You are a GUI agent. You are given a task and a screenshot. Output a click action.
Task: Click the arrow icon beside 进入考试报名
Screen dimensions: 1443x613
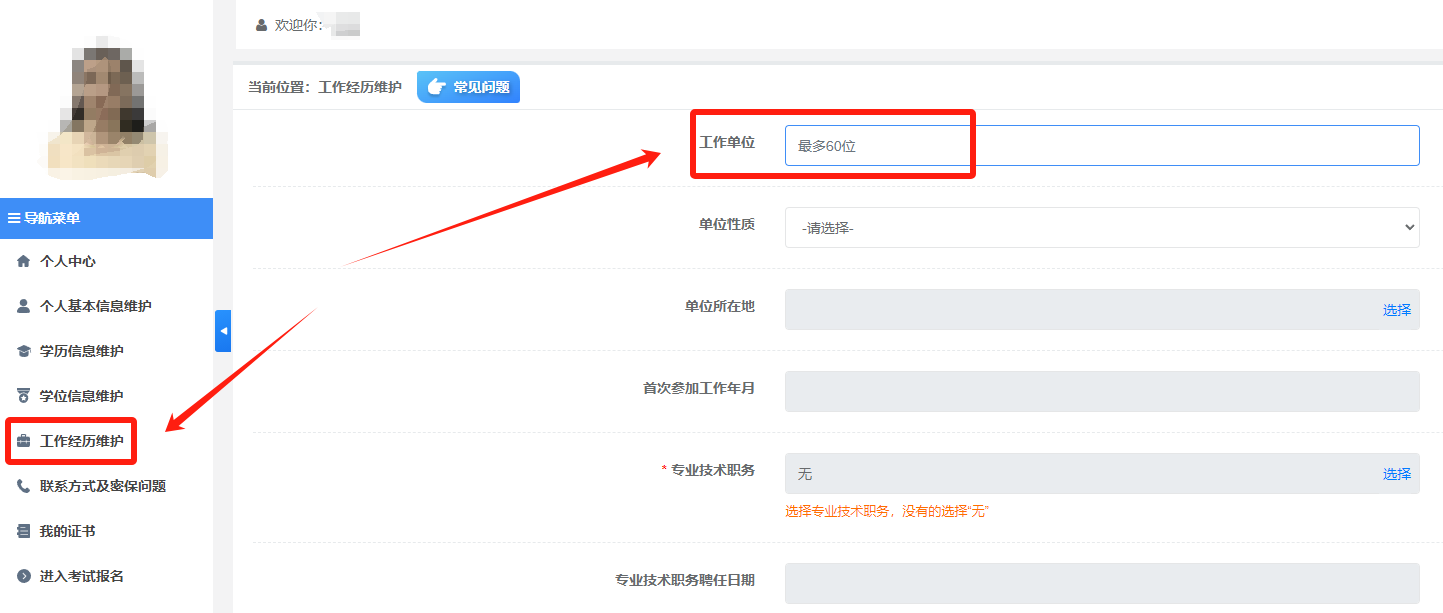[x=24, y=577]
